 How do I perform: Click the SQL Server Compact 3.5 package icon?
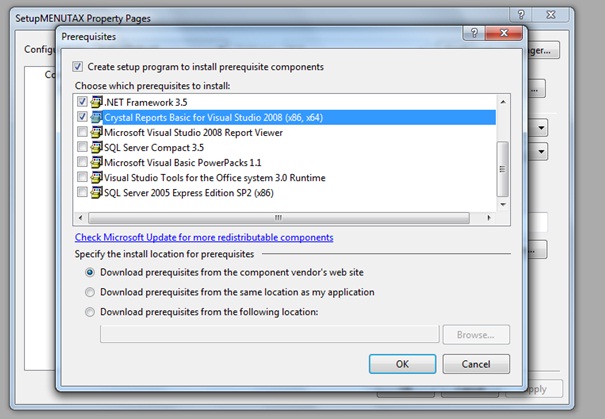(x=96, y=147)
